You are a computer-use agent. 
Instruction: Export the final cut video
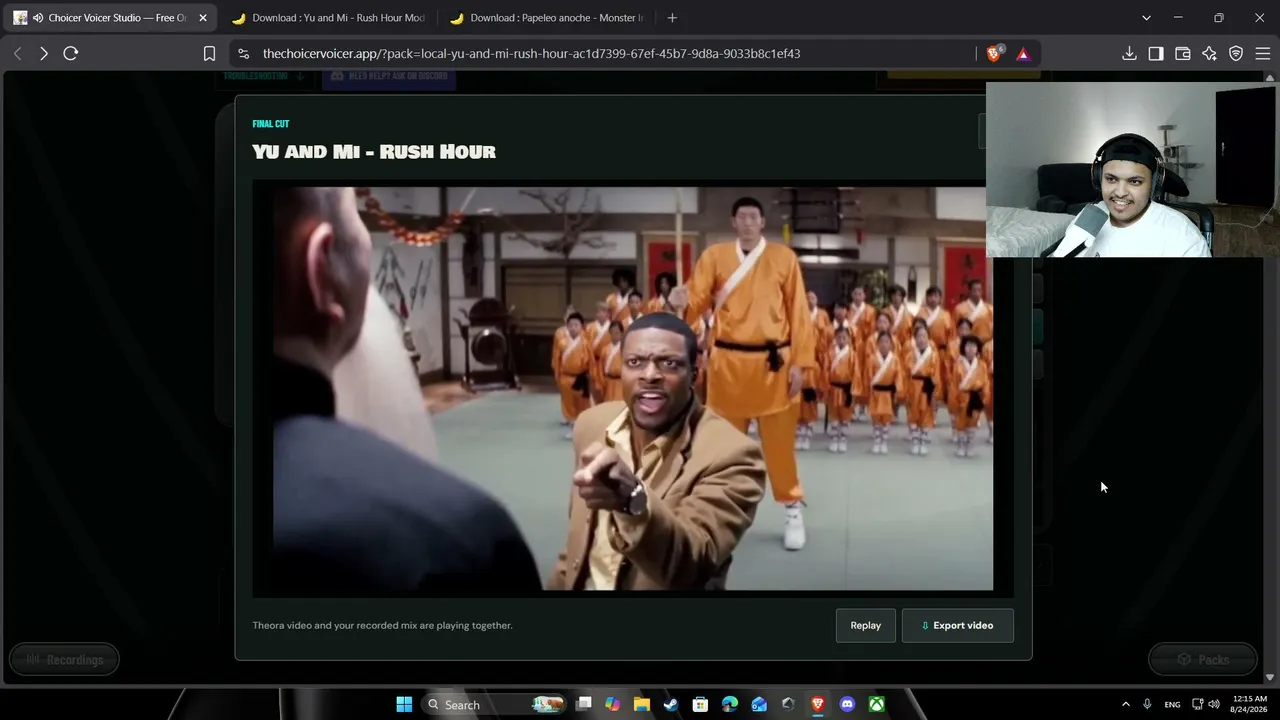tap(957, 626)
